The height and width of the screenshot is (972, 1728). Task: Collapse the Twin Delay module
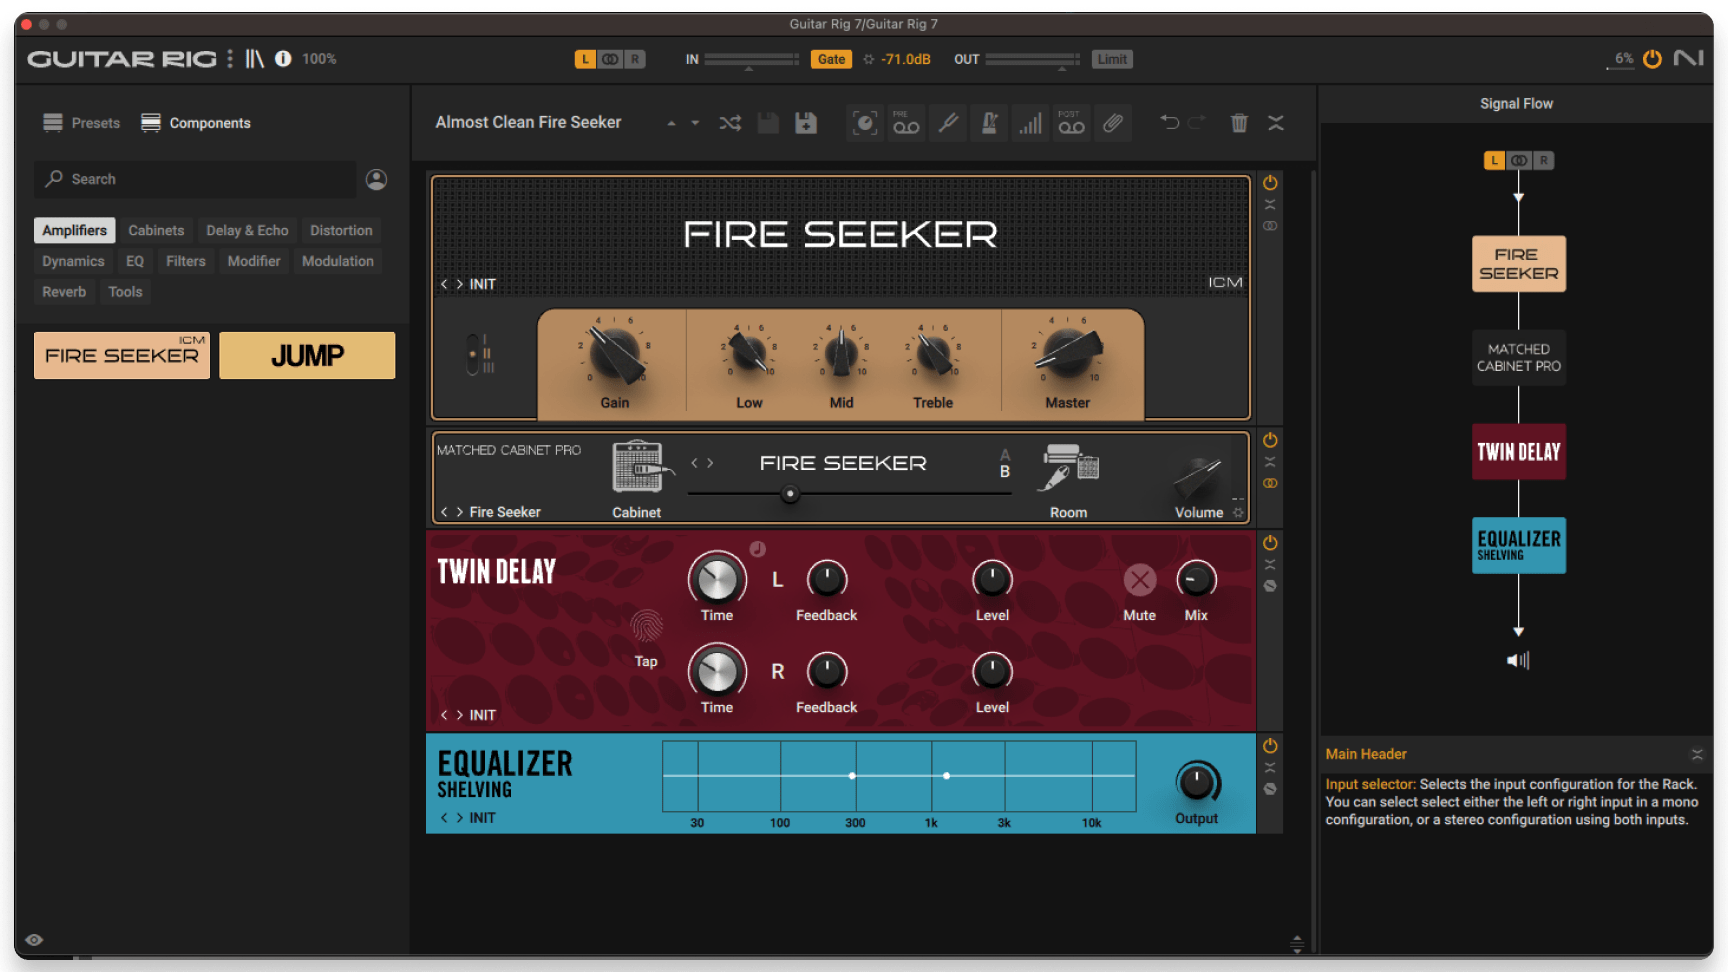click(x=1270, y=565)
